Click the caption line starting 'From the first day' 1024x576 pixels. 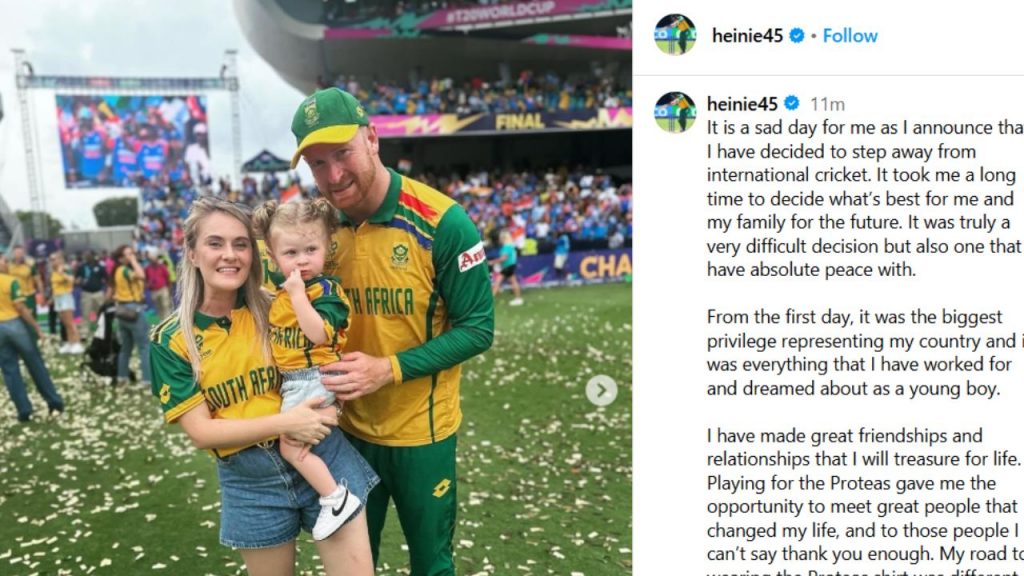click(854, 317)
